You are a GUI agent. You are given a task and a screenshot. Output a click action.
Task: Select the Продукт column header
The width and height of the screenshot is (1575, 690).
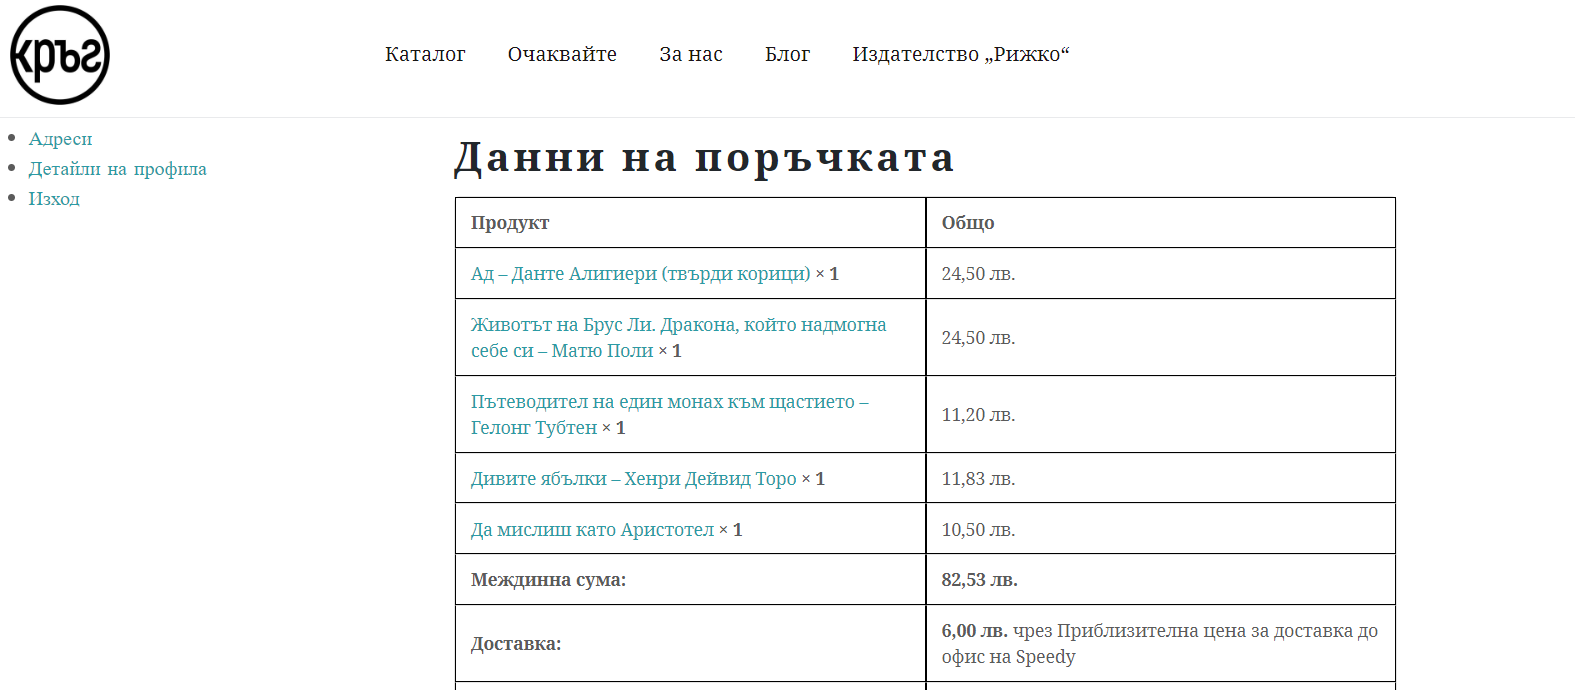(x=510, y=222)
